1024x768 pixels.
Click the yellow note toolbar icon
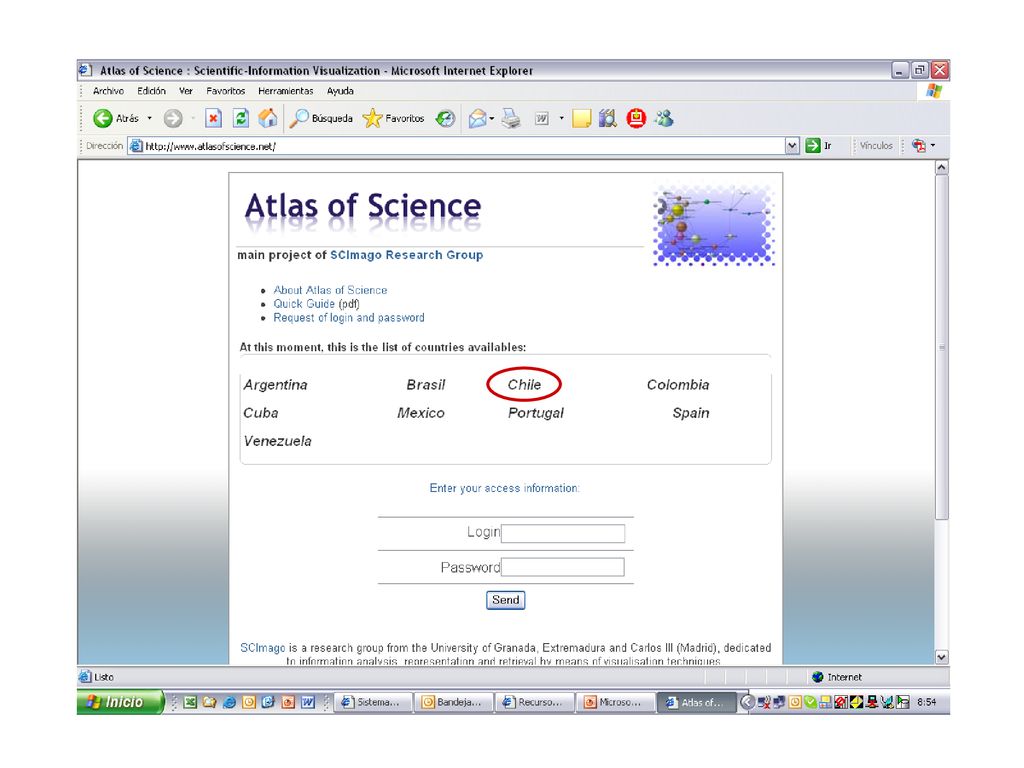click(581, 118)
